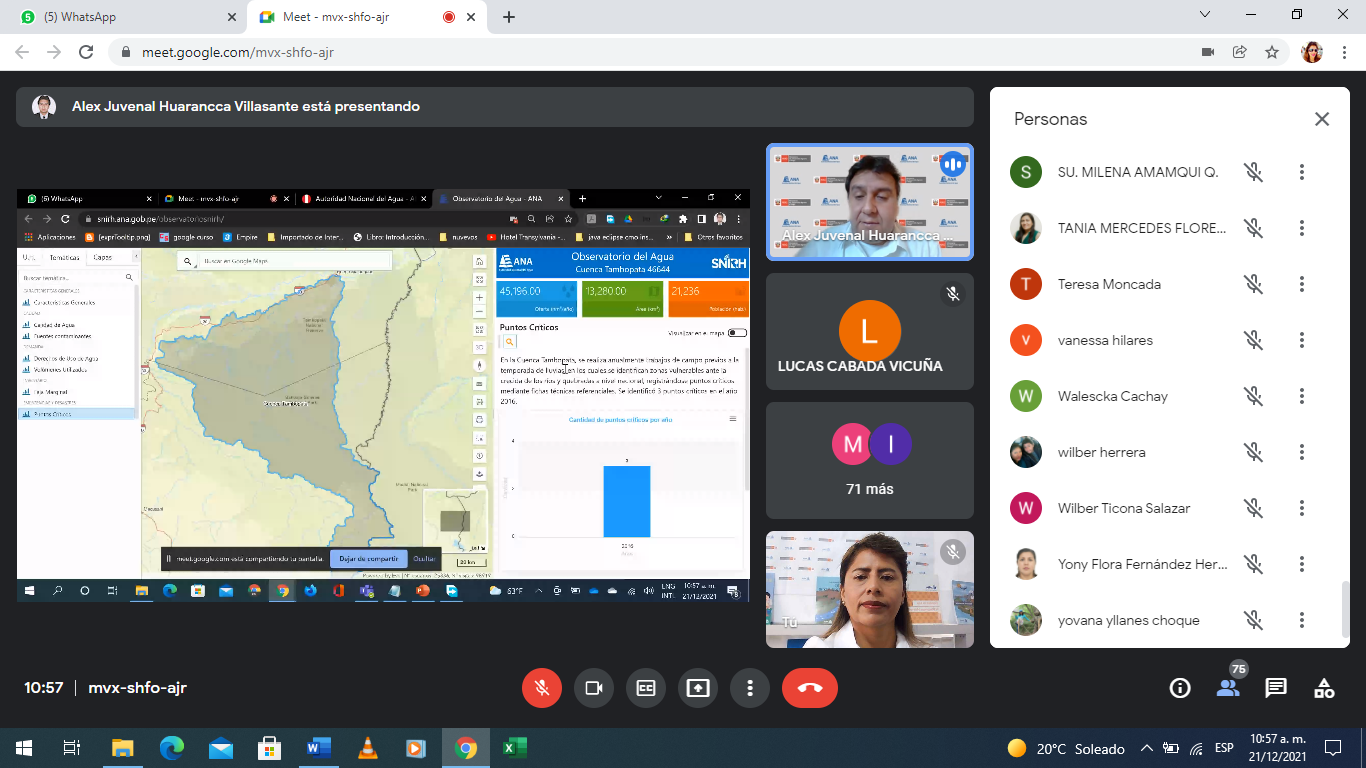Toggle the camera button in Meet
1366x768 pixels.
tap(594, 688)
